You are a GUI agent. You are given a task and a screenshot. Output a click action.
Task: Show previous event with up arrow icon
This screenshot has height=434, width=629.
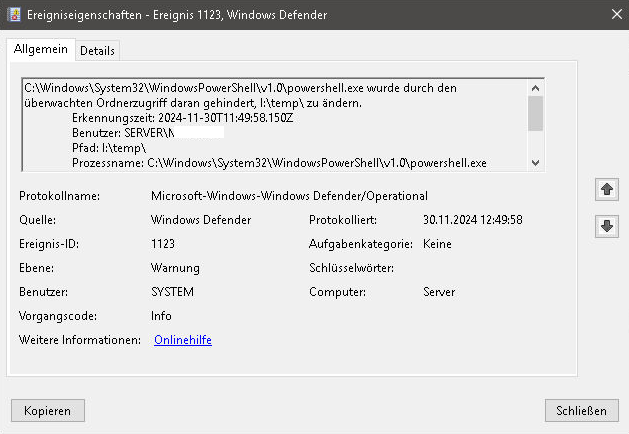[x=607, y=189]
